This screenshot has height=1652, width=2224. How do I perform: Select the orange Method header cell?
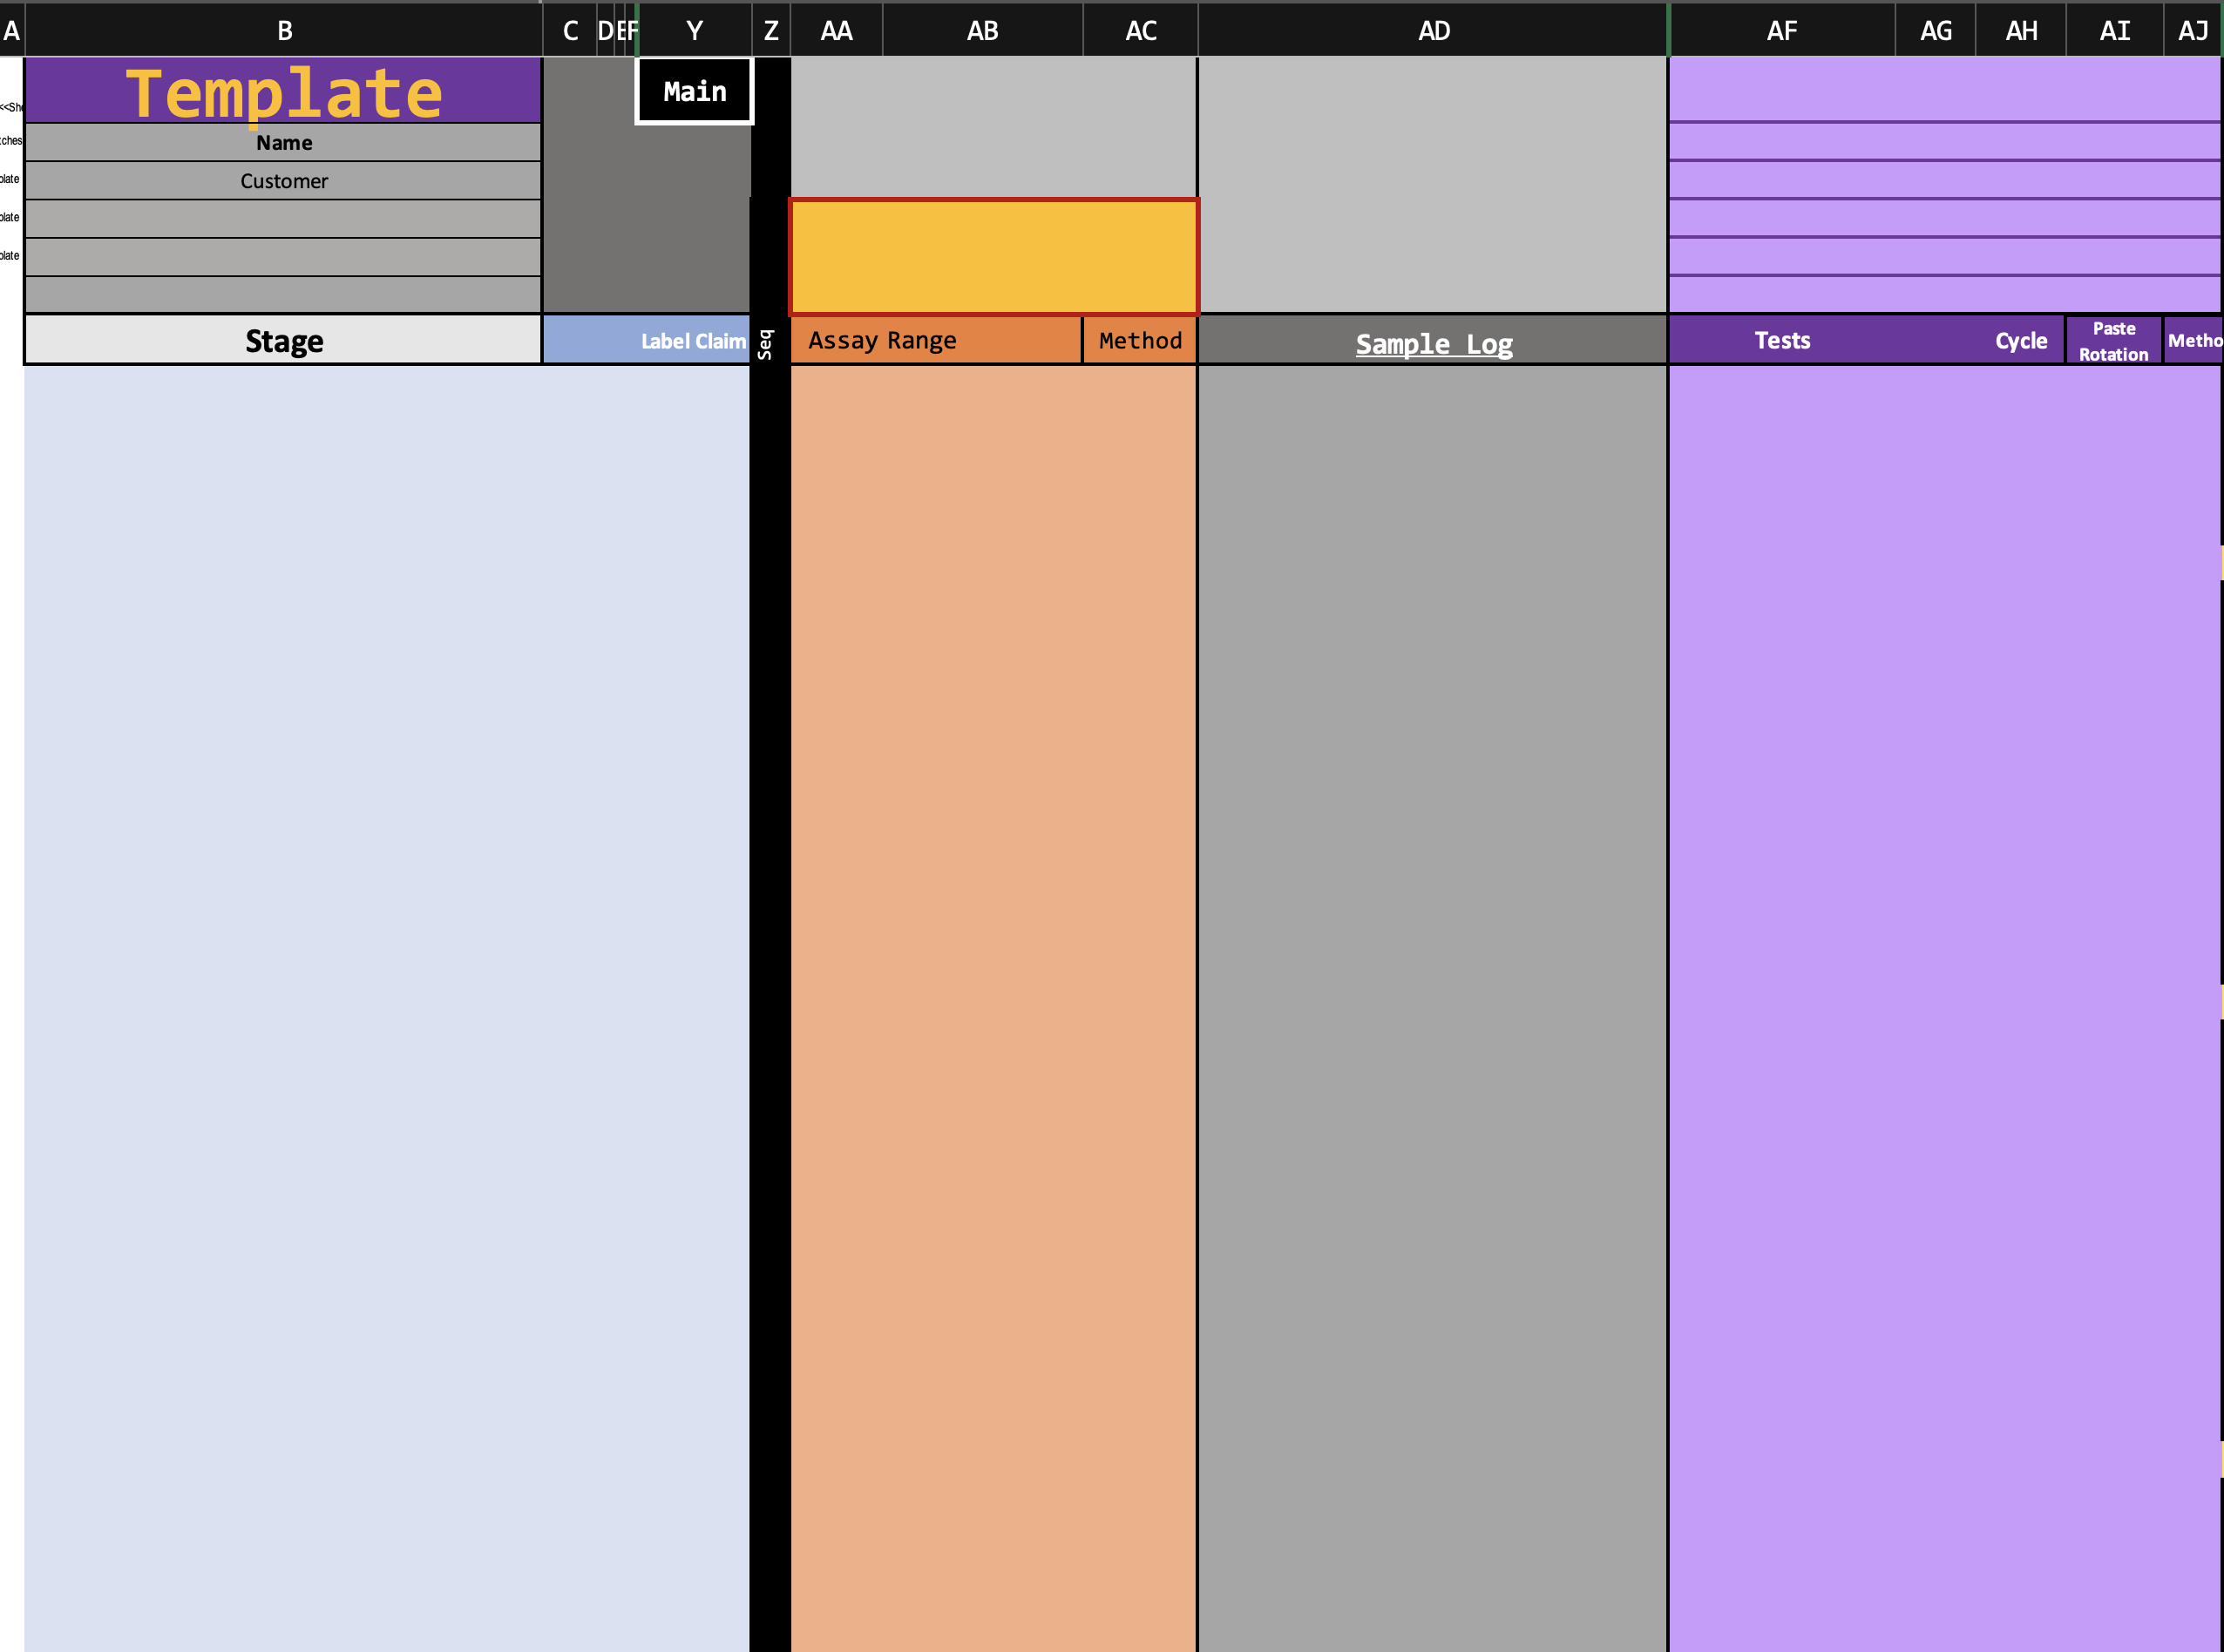tap(1140, 341)
